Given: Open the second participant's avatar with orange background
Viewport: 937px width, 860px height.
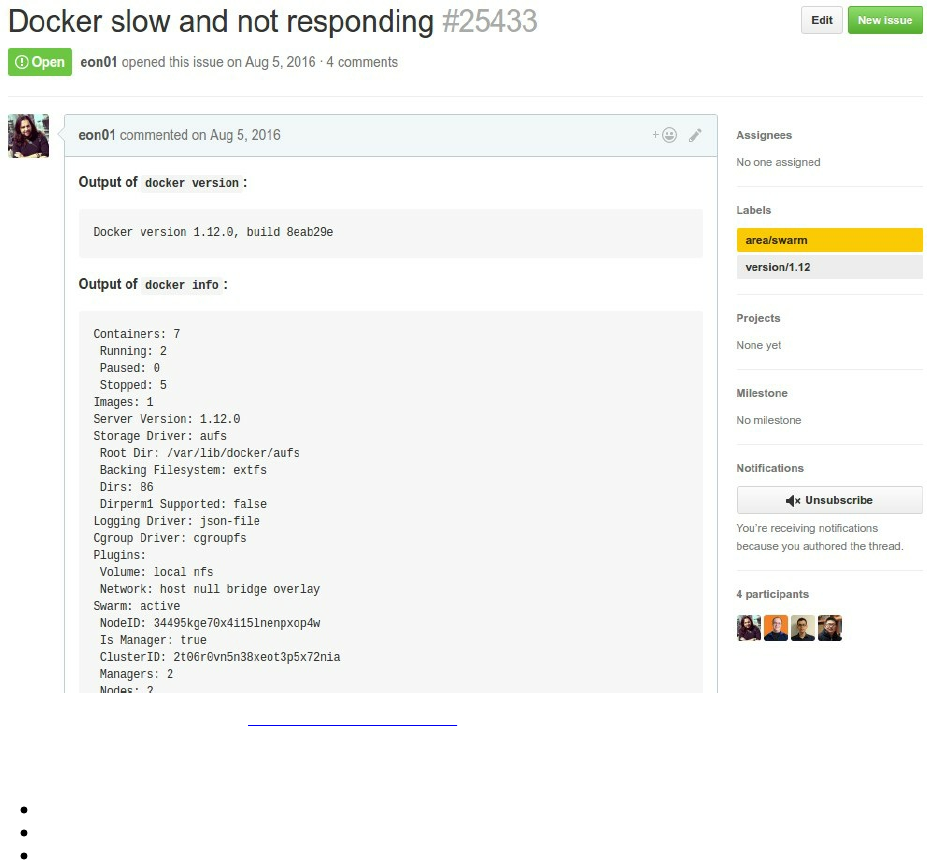Looking at the screenshot, I should (776, 628).
